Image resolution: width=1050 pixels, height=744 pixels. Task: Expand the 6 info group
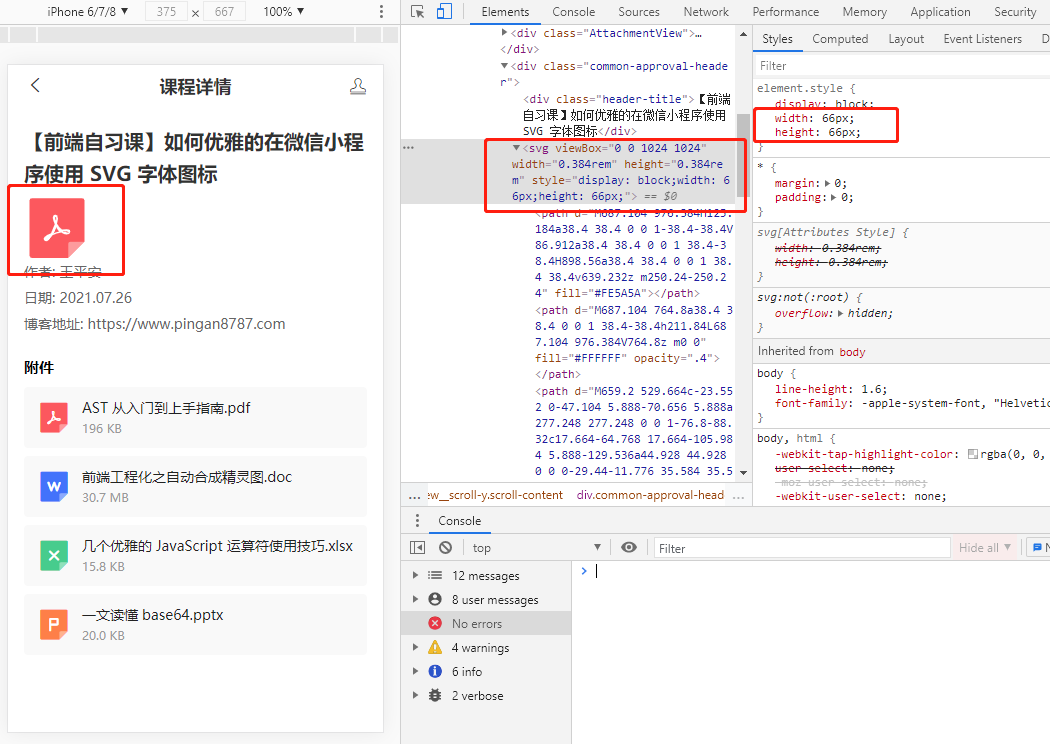click(x=415, y=671)
